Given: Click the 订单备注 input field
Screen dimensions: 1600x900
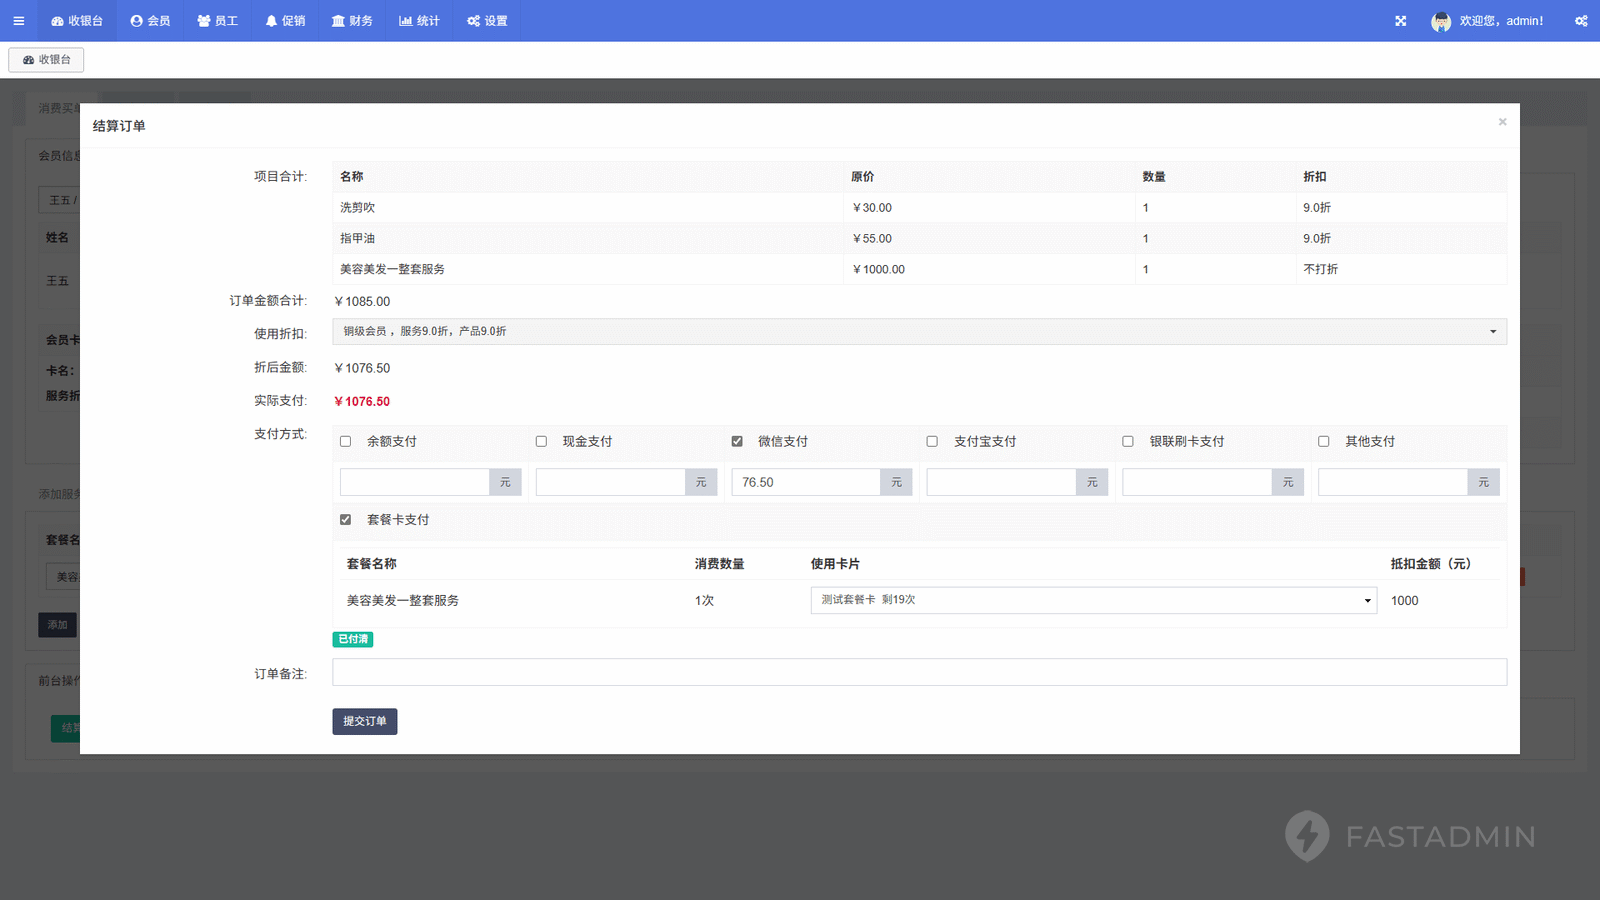Looking at the screenshot, I should coord(918,672).
